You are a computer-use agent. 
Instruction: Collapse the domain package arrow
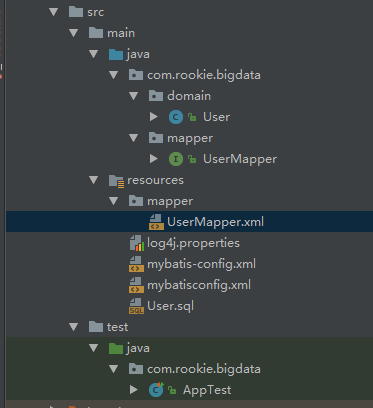(134, 96)
